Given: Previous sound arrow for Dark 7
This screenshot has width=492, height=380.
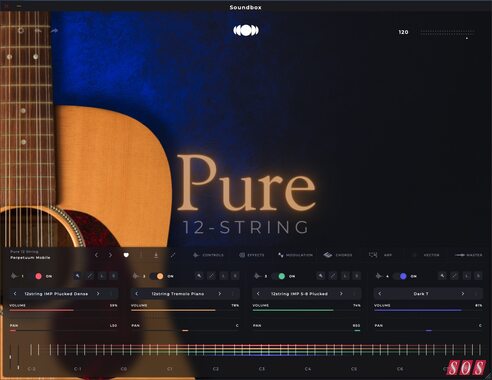Looking at the screenshot, I should (380, 294).
